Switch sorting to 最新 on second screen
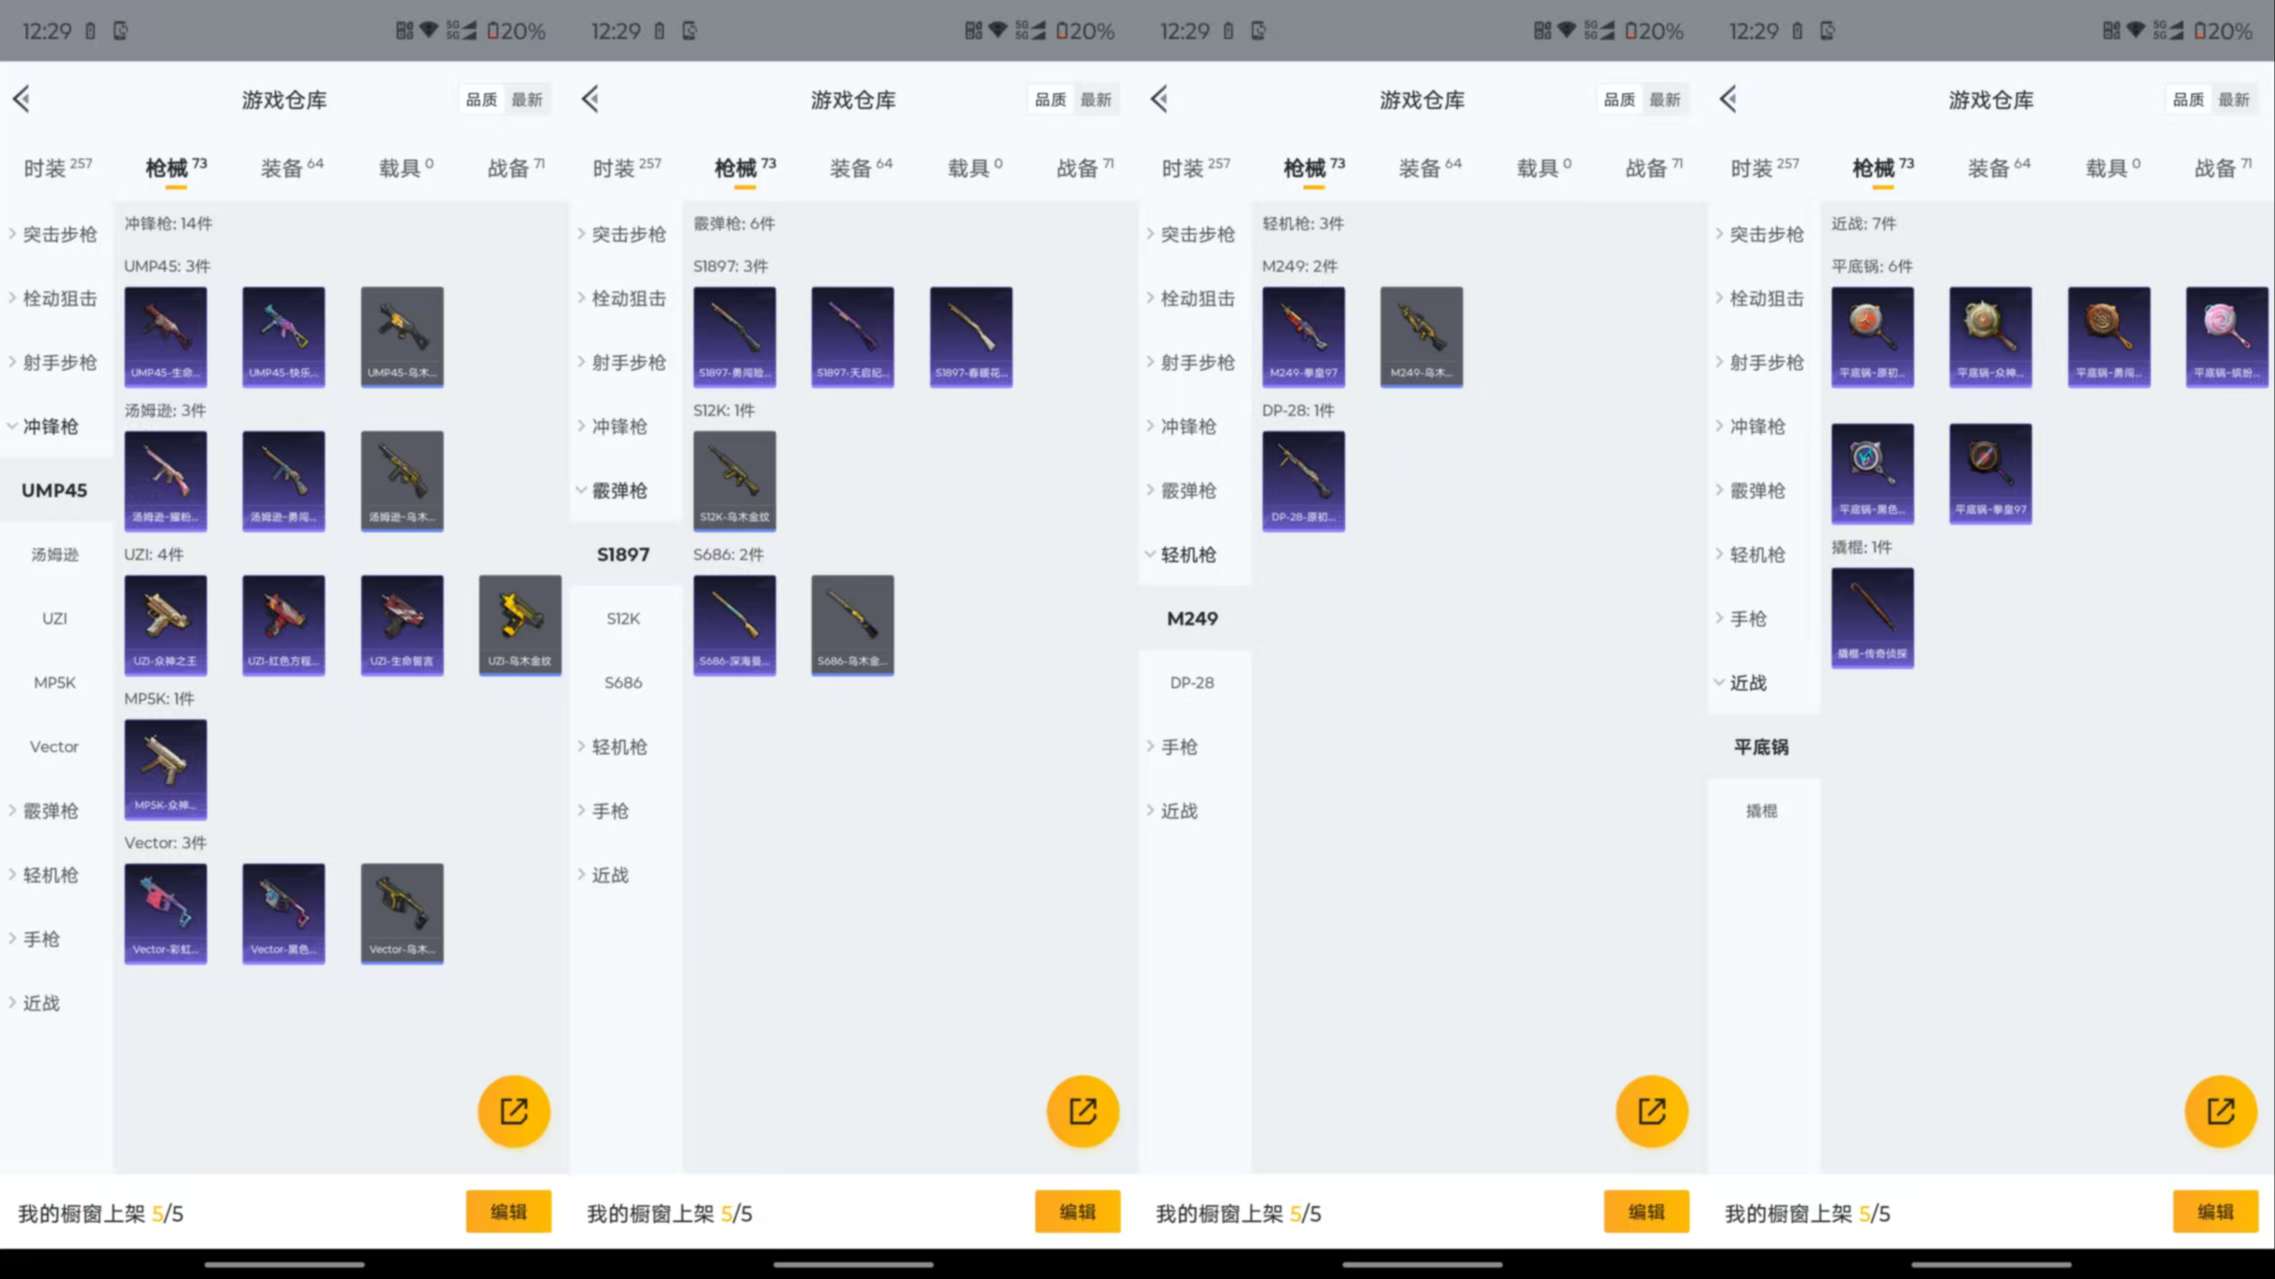Image resolution: width=2275 pixels, height=1279 pixels. pos(1097,99)
